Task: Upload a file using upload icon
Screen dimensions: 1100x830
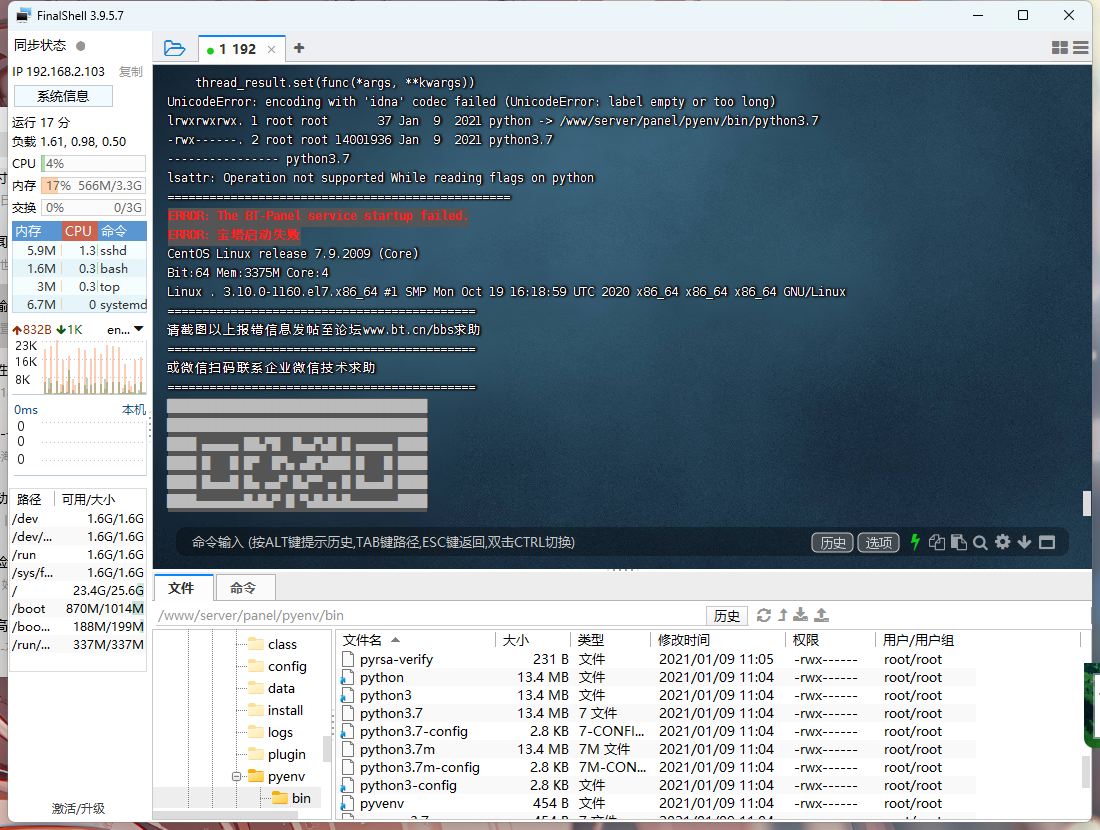Action: click(821, 615)
